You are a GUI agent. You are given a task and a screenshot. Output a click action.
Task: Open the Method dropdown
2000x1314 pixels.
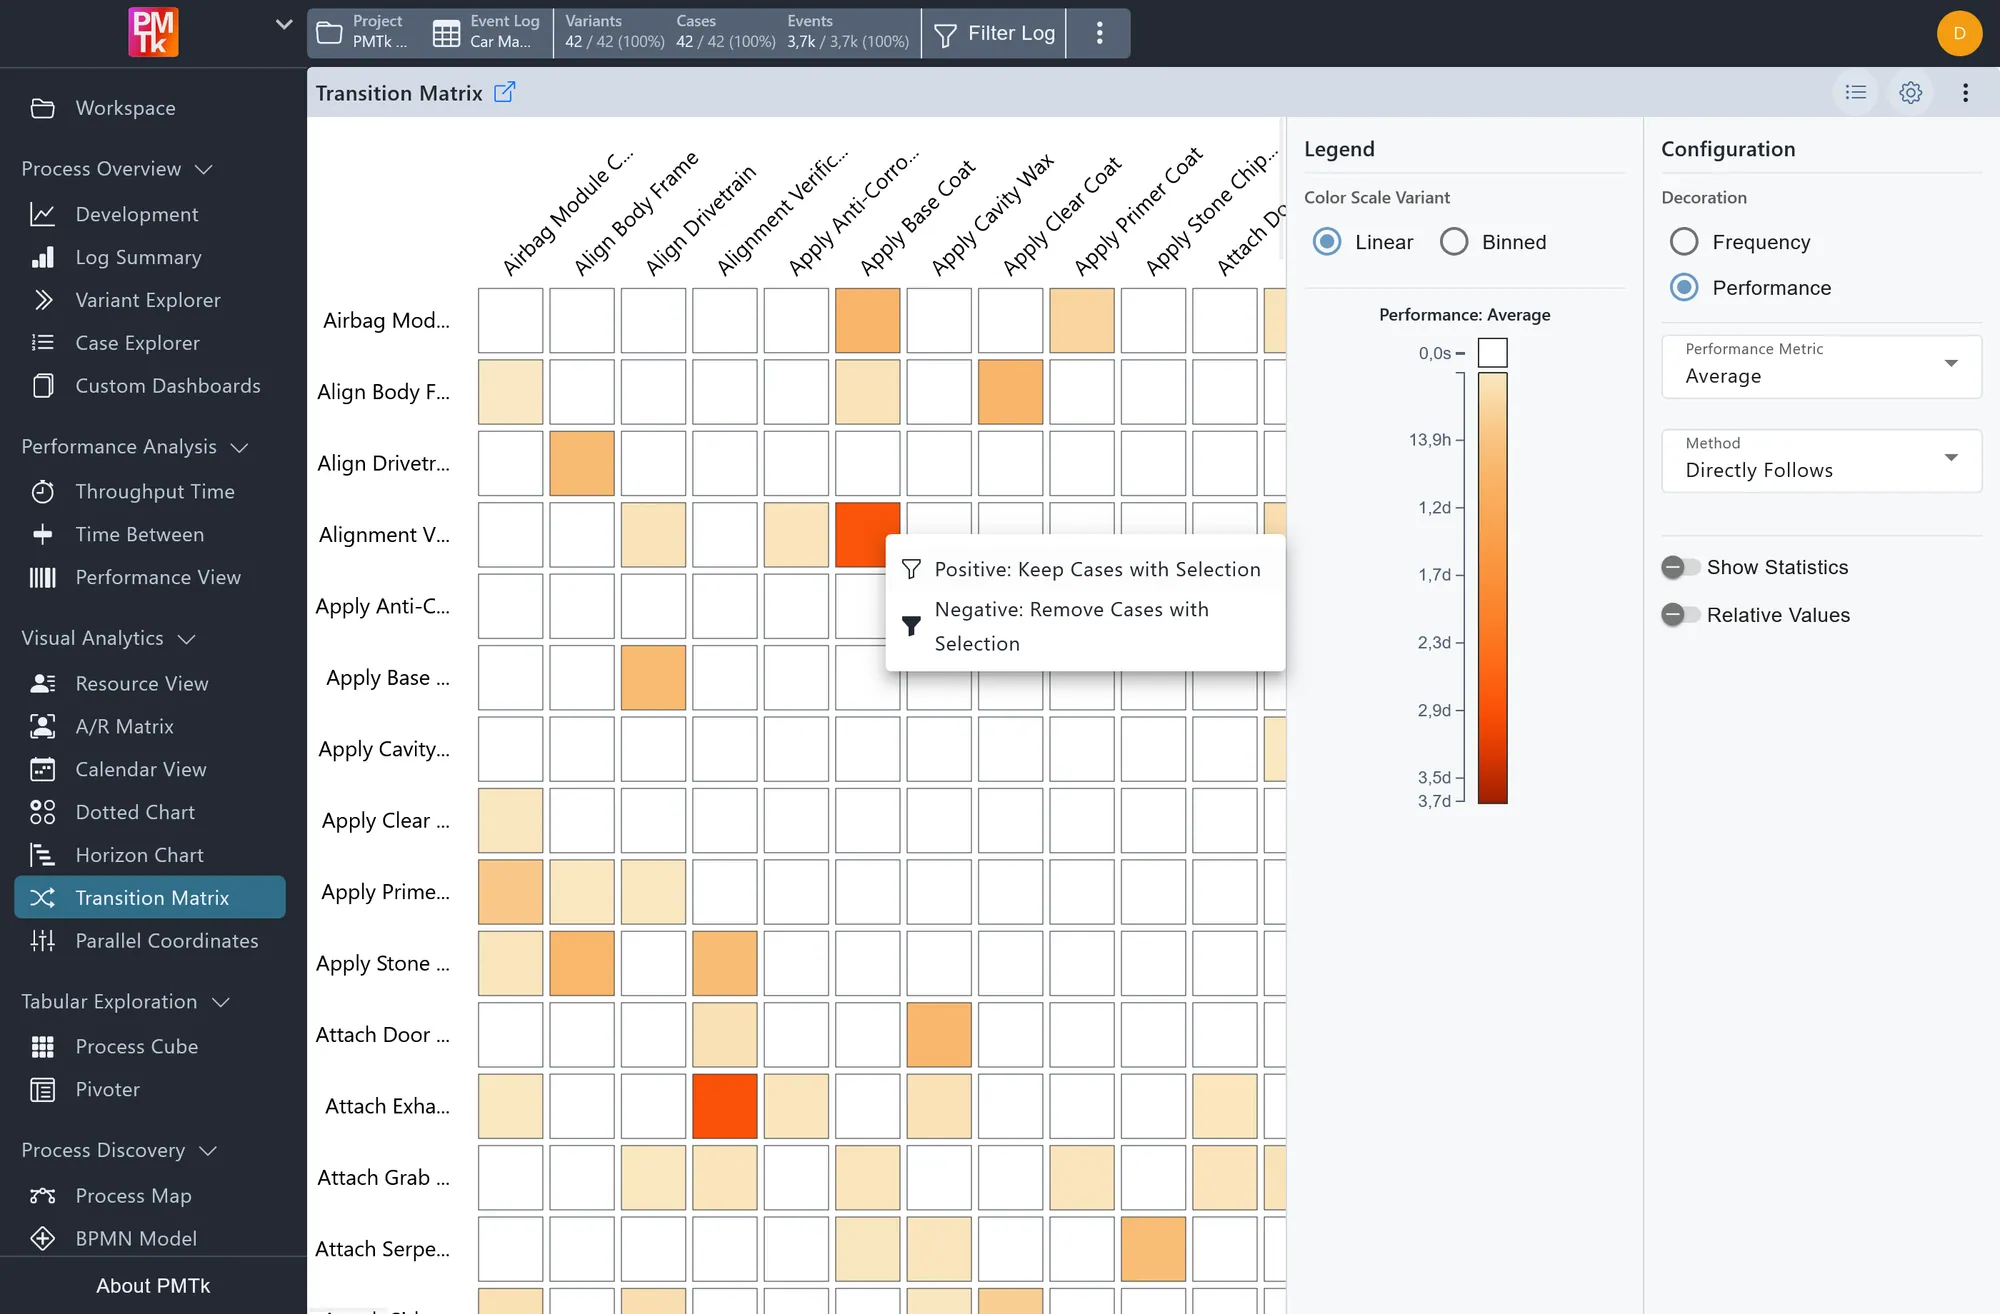point(1821,460)
